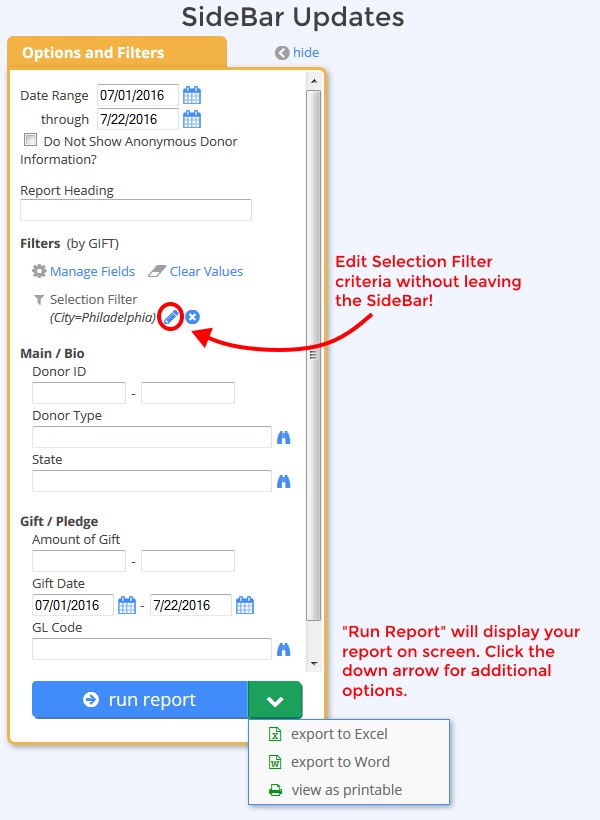The image size is (600, 820).
Task: Focus the GL Code input field
Action: point(152,649)
